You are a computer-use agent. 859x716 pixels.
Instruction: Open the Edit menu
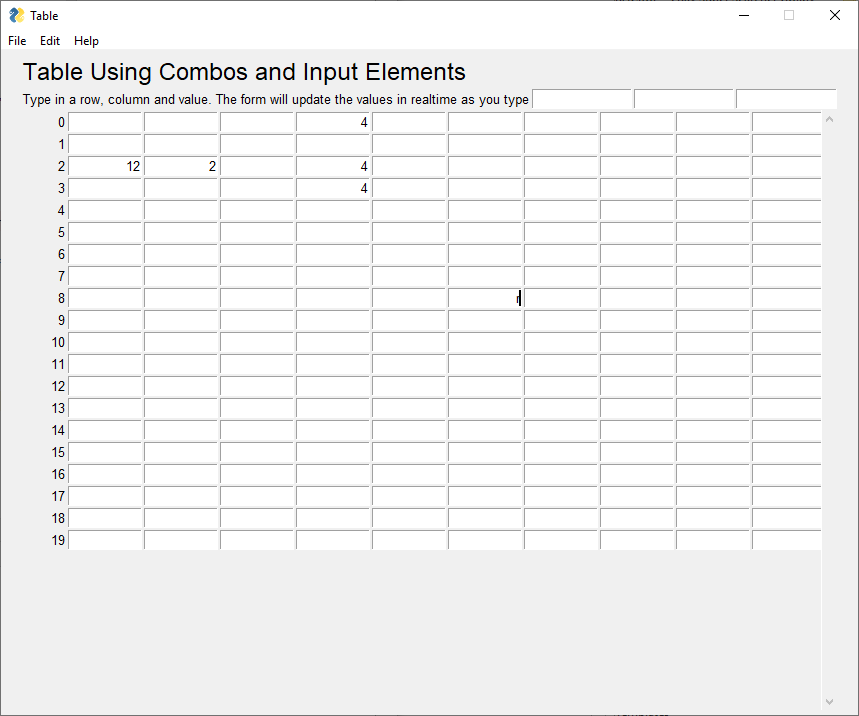pyautogui.click(x=49, y=41)
